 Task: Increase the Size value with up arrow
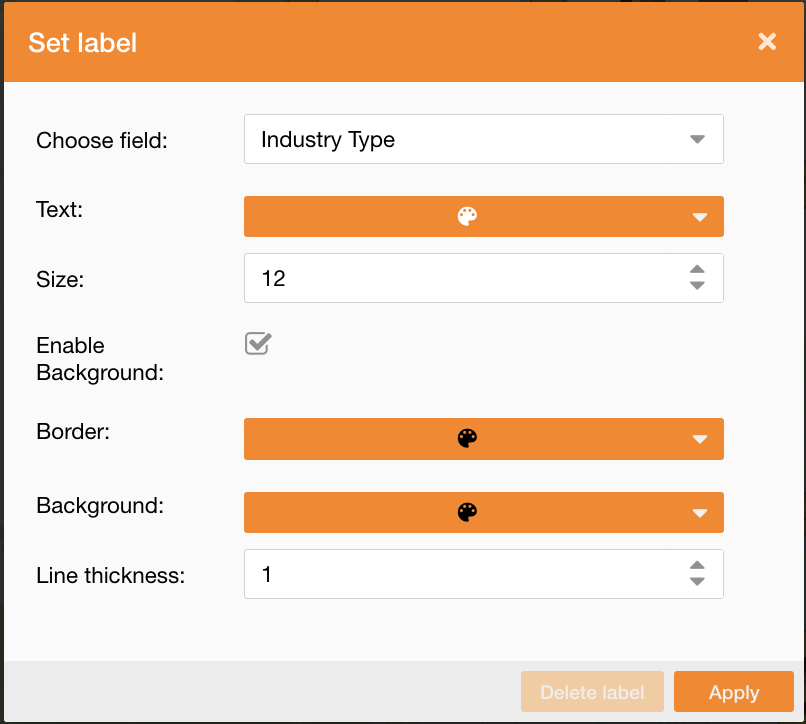pos(697,269)
